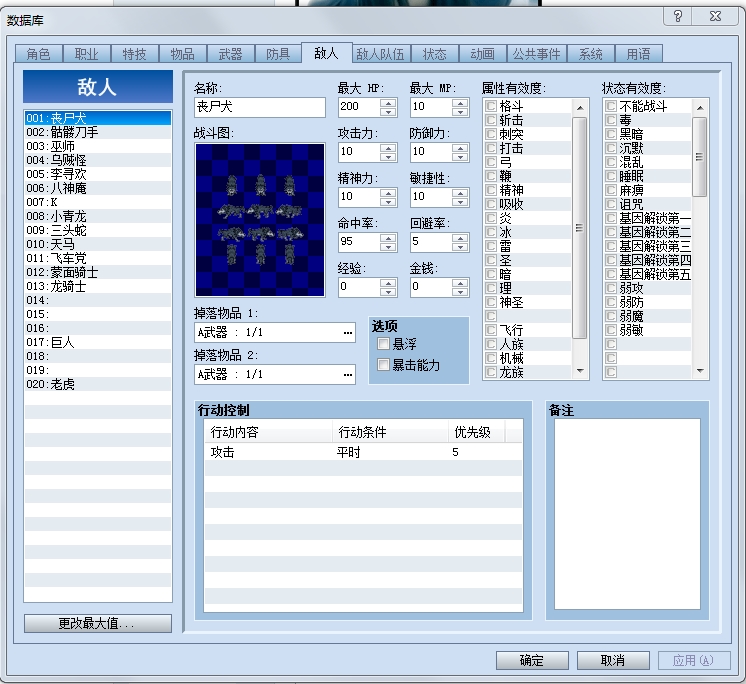Click the 名称 input field

coord(260,107)
